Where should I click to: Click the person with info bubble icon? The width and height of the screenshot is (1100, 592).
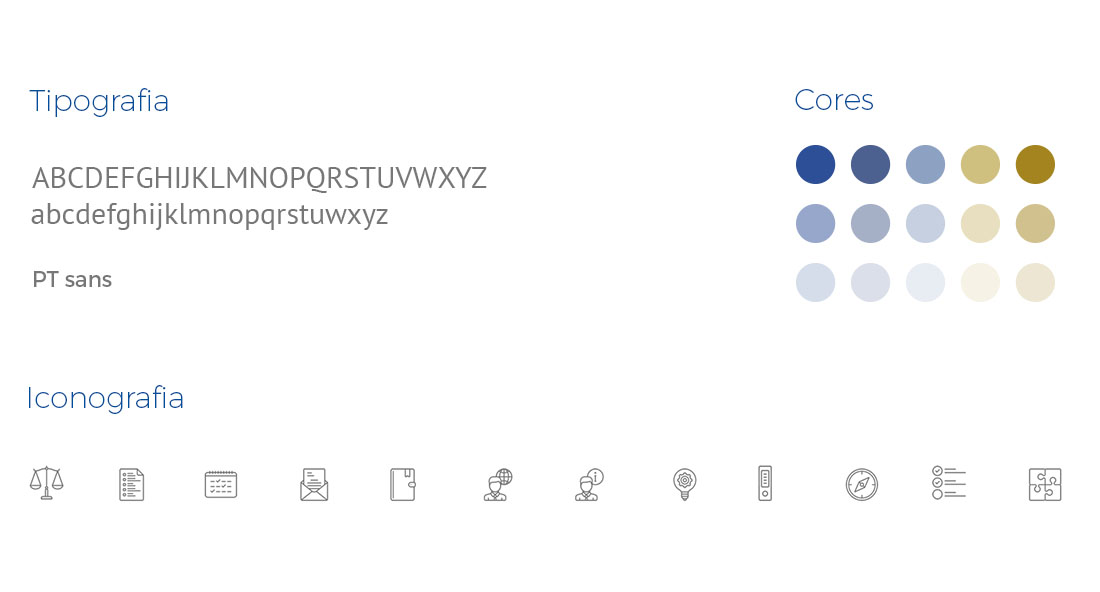[589, 484]
